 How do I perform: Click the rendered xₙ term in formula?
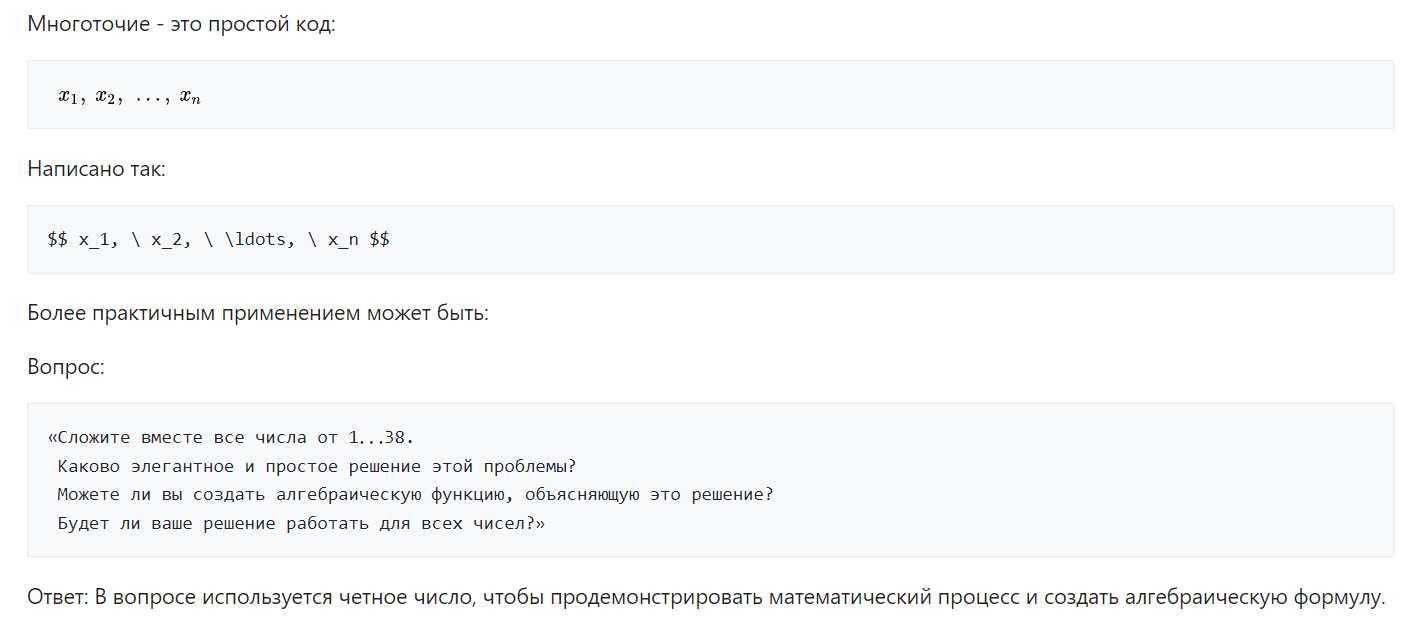pyautogui.click(x=189, y=96)
